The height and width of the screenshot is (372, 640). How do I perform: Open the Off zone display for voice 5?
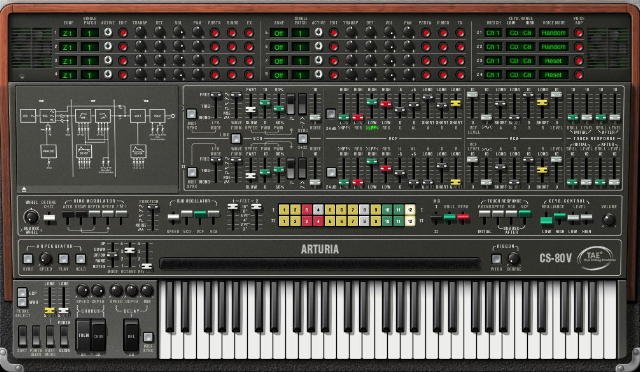279,33
